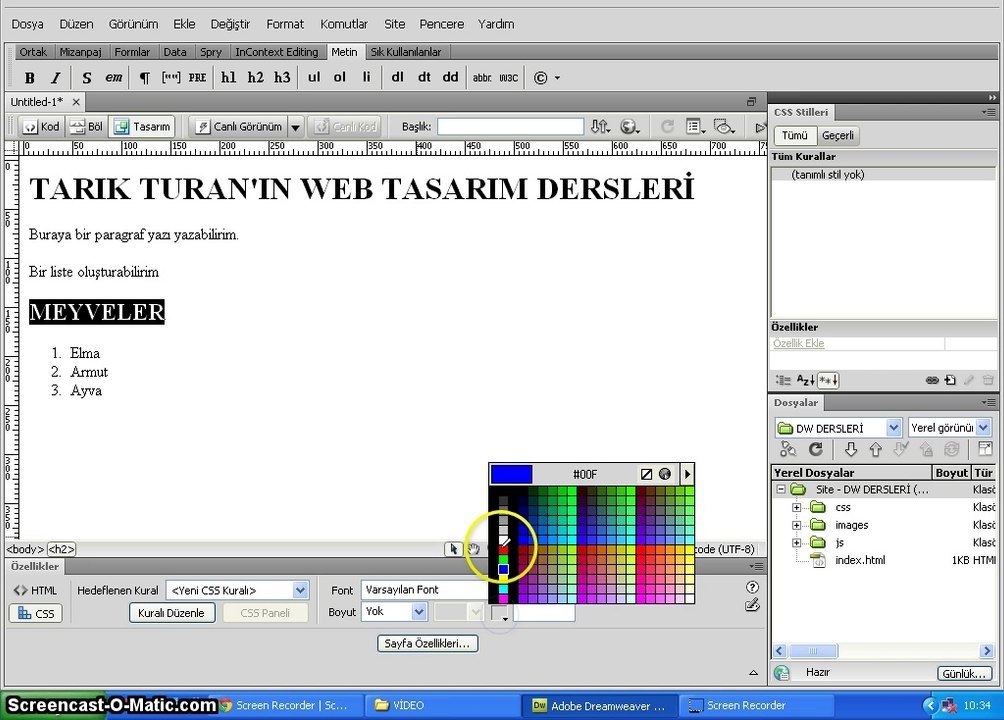Insert a paragraph with the ¶ icon
Screen dimensions: 1004x720
(145, 78)
